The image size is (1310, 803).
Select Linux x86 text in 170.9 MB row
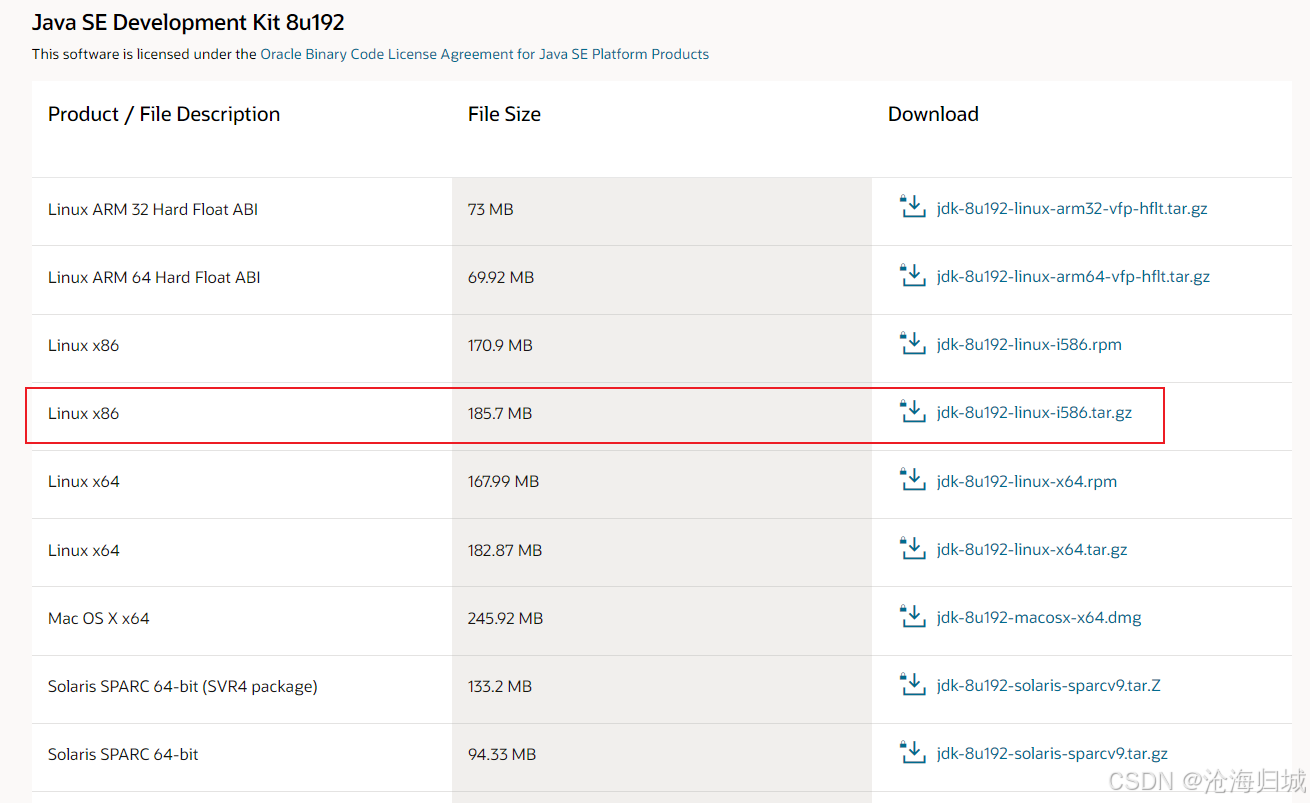coord(83,345)
